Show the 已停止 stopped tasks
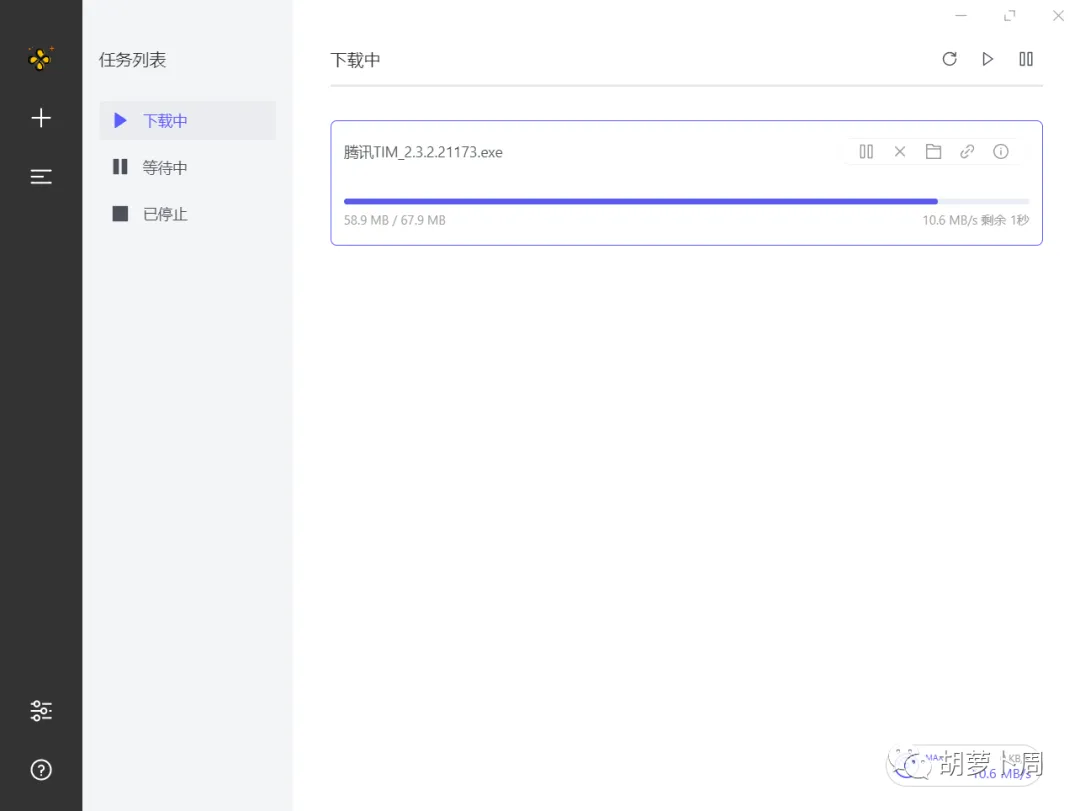1080x811 pixels. pyautogui.click(x=187, y=214)
